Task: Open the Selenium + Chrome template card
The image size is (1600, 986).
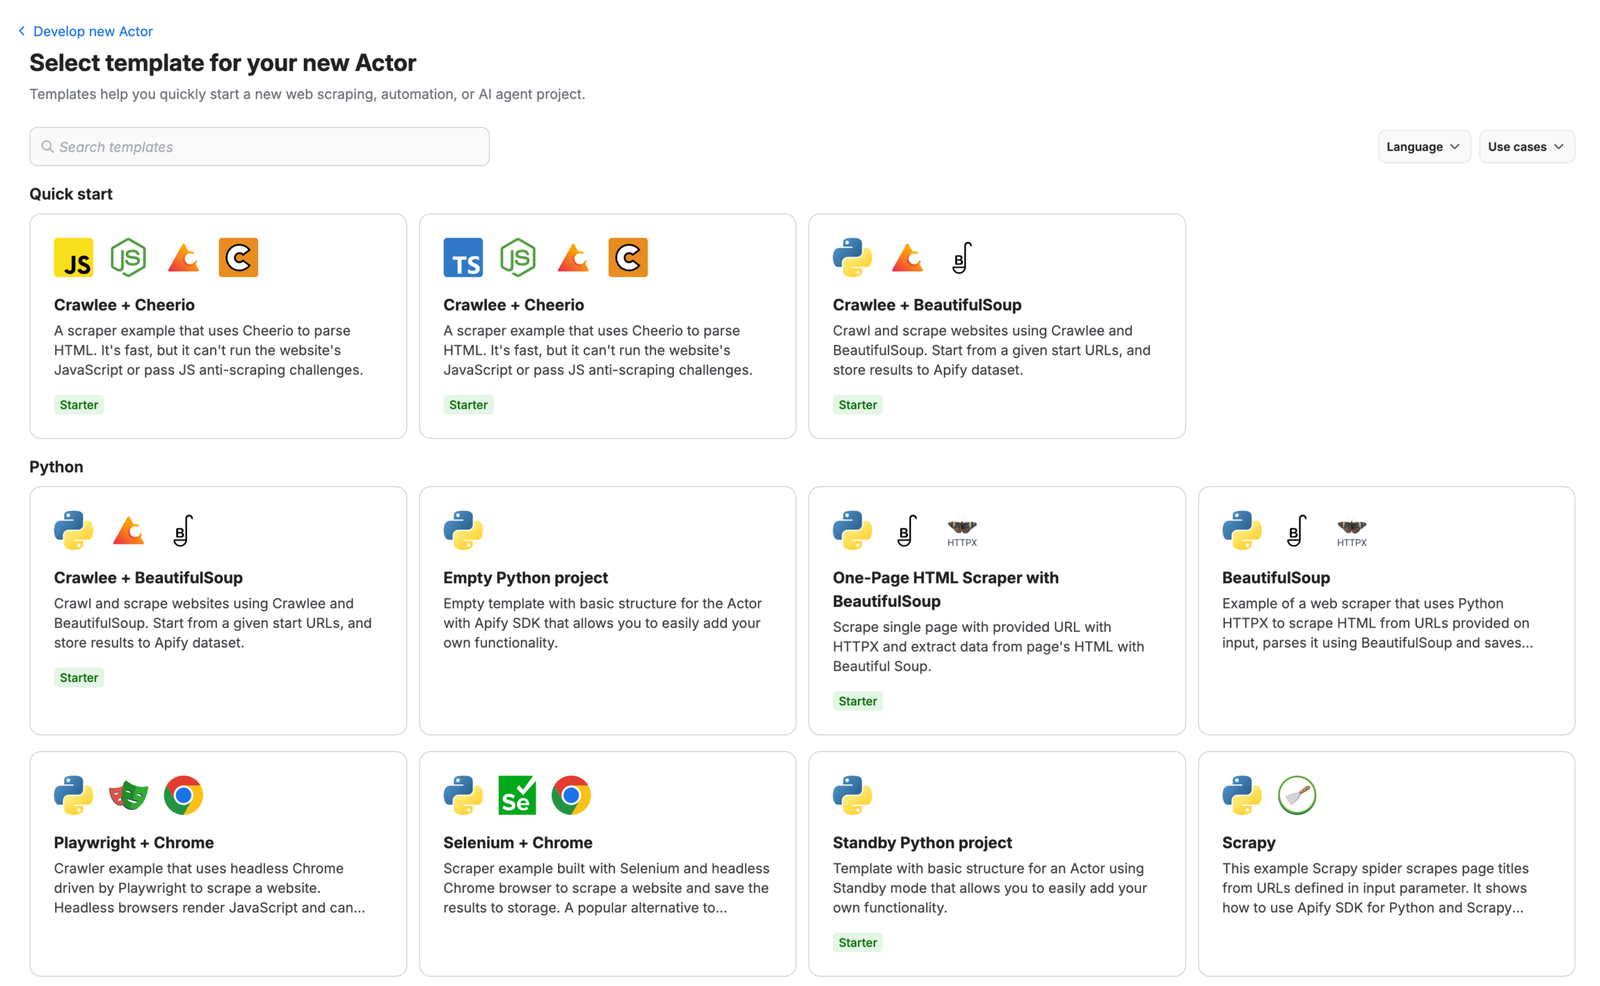Action: (x=606, y=863)
